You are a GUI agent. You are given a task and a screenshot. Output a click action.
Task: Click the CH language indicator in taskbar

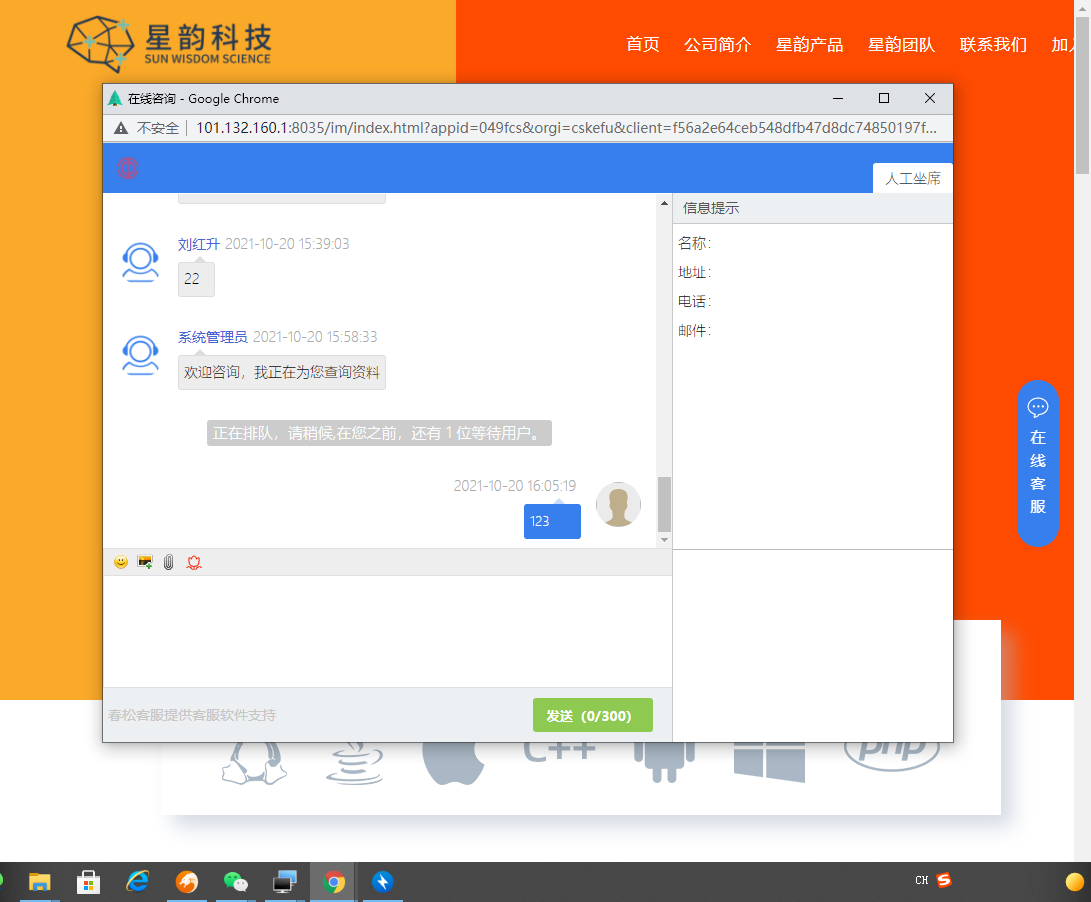pyautogui.click(x=921, y=881)
